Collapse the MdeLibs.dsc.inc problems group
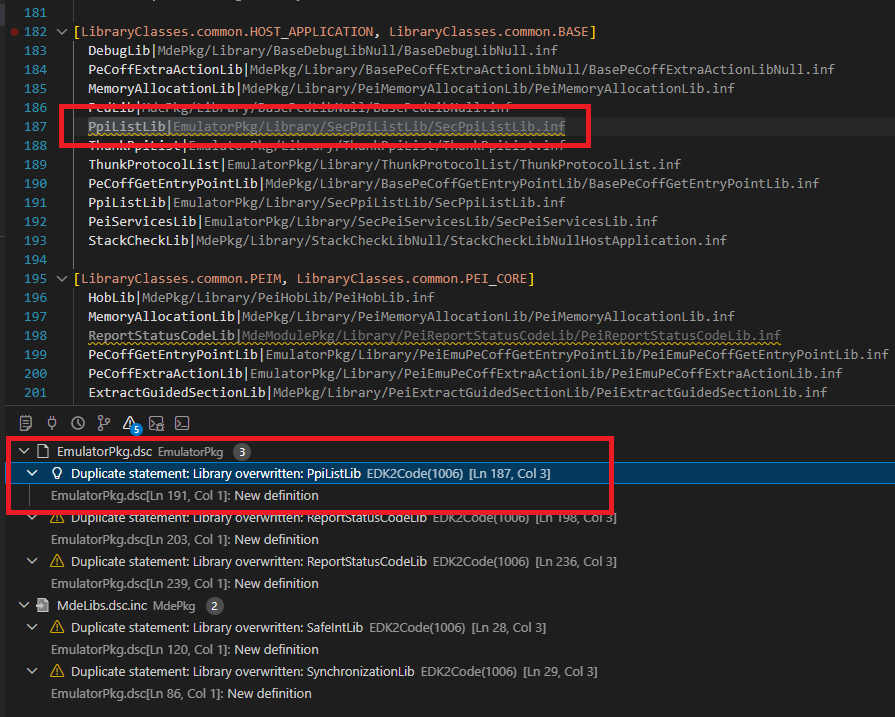This screenshot has width=895, height=717. pos(24,605)
